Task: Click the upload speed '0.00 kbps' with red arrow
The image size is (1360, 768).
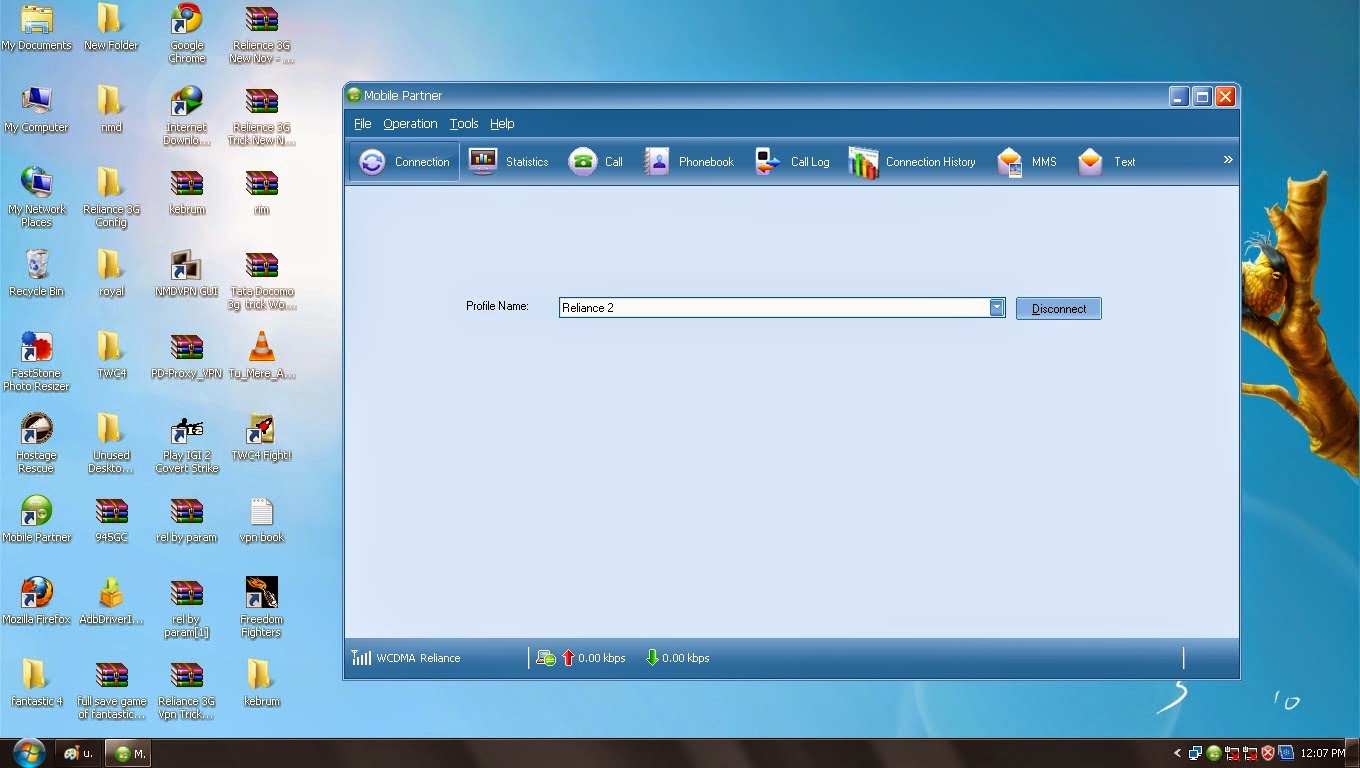Action: [593, 658]
